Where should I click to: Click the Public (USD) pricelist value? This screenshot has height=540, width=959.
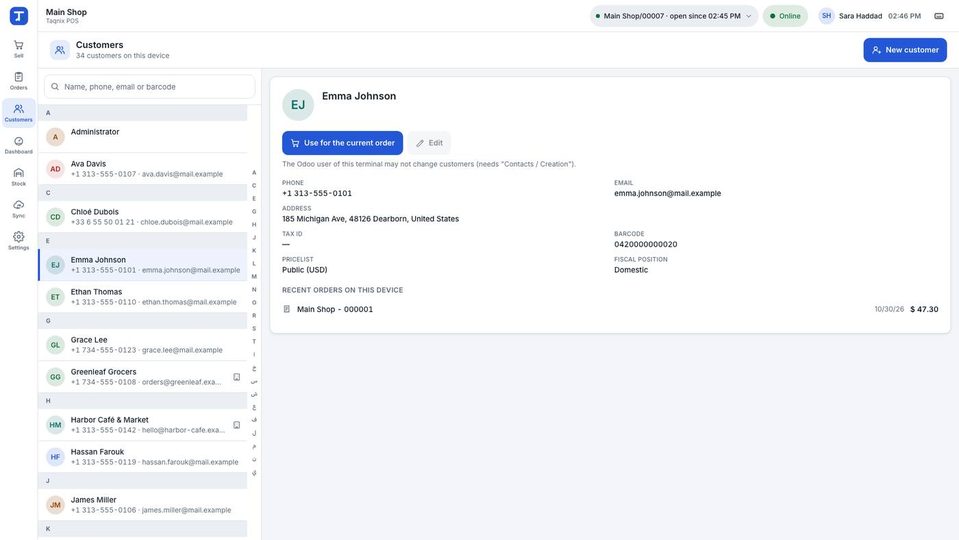coord(305,270)
